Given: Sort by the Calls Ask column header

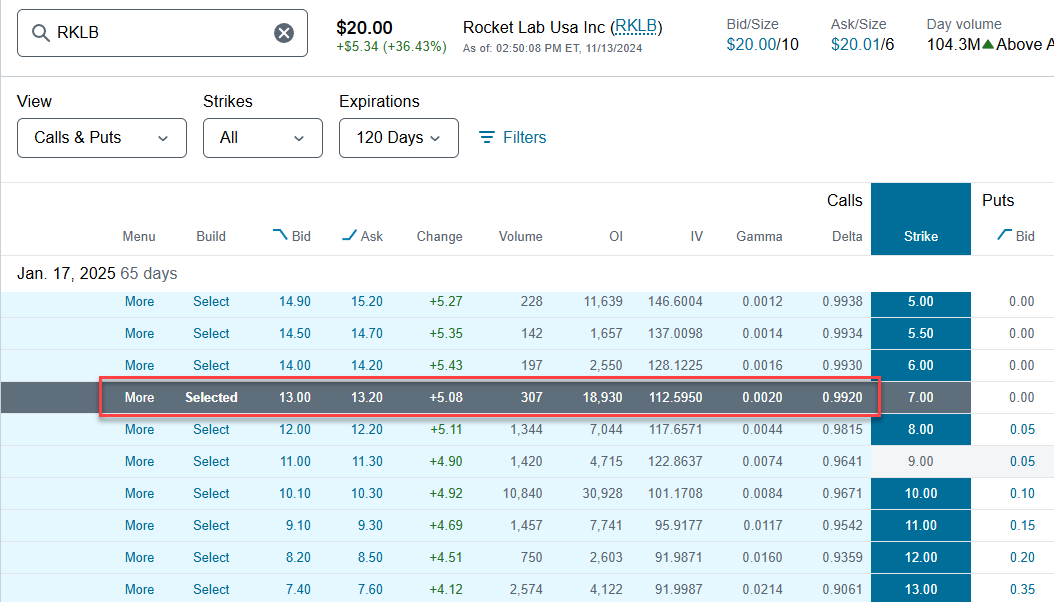Looking at the screenshot, I should (x=362, y=236).
